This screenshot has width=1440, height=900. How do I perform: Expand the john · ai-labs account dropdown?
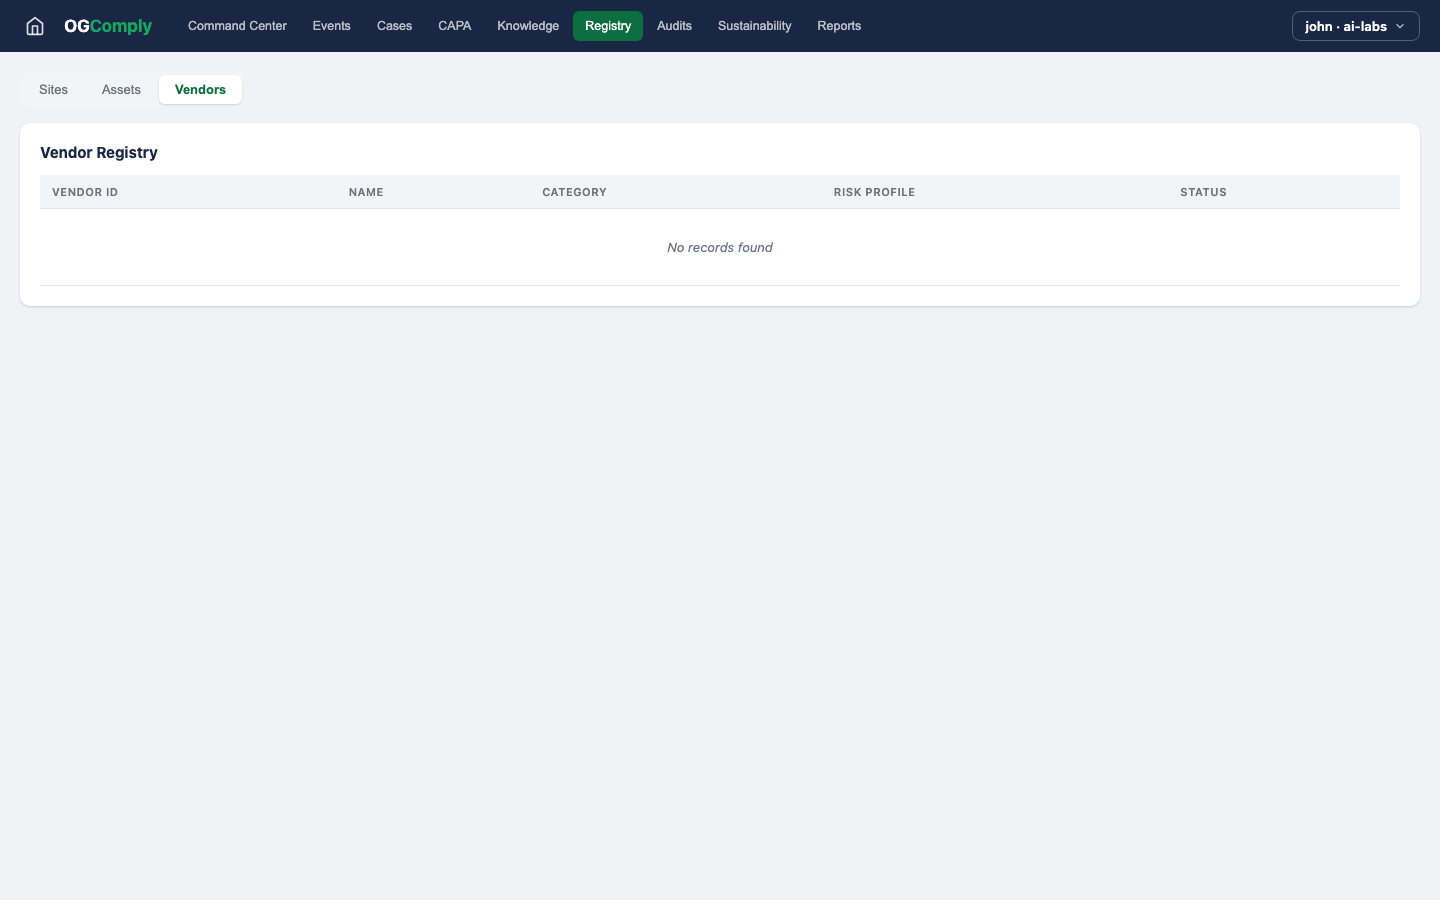tap(1355, 26)
